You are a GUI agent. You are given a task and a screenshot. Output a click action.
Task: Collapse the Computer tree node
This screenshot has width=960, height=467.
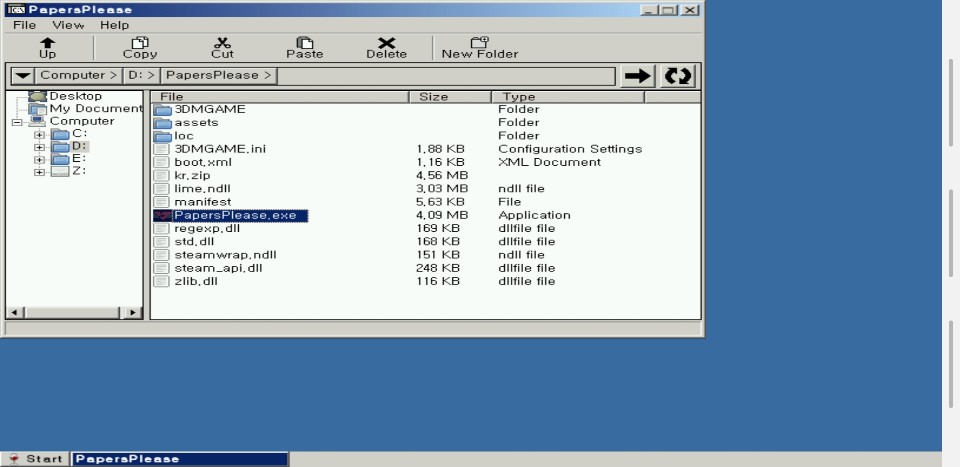(17, 122)
